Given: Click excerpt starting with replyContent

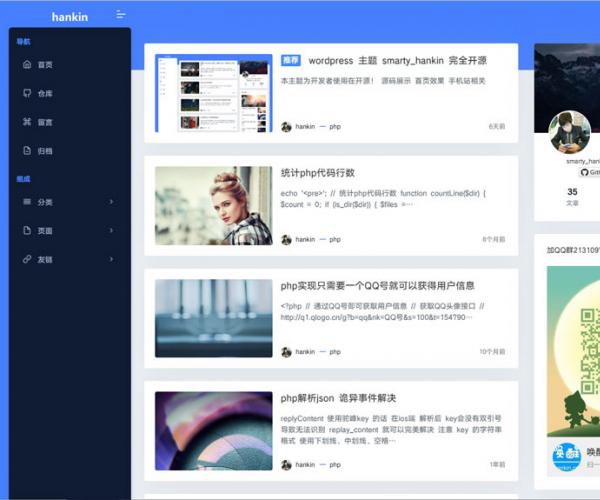Looking at the screenshot, I should [x=391, y=430].
